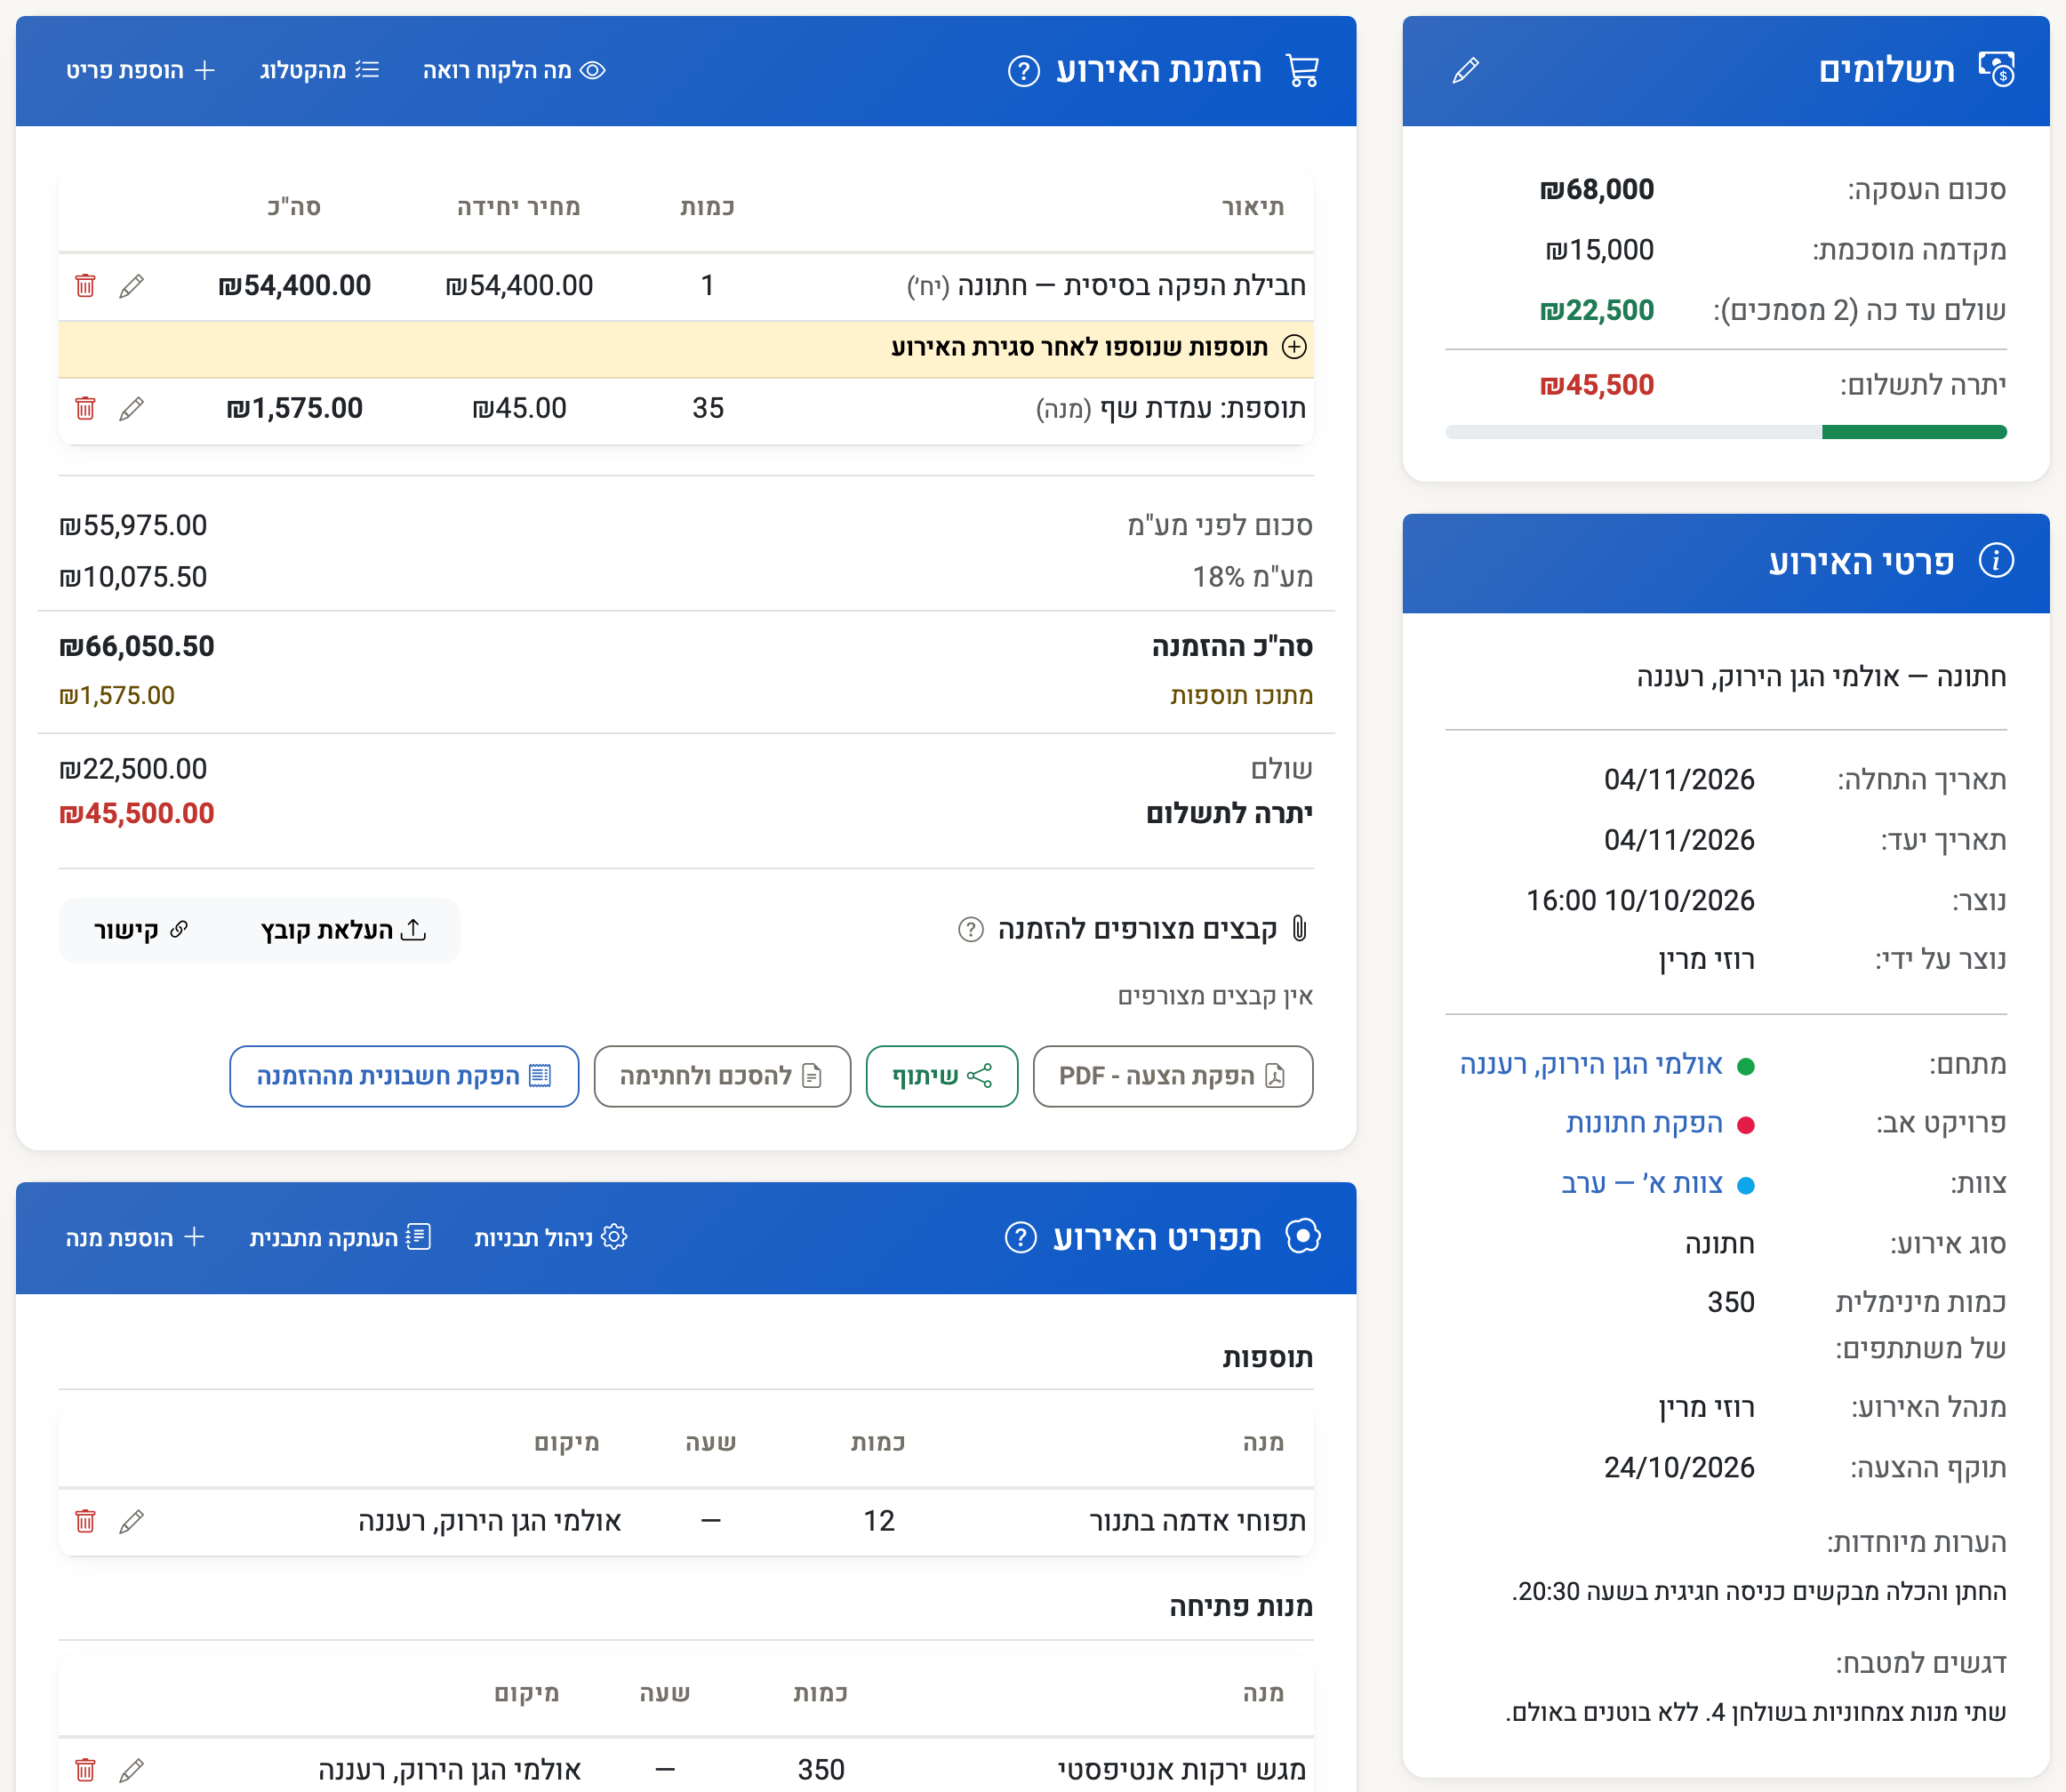Click the green שיתוף share button
The image size is (2066, 1792).
tap(941, 1076)
